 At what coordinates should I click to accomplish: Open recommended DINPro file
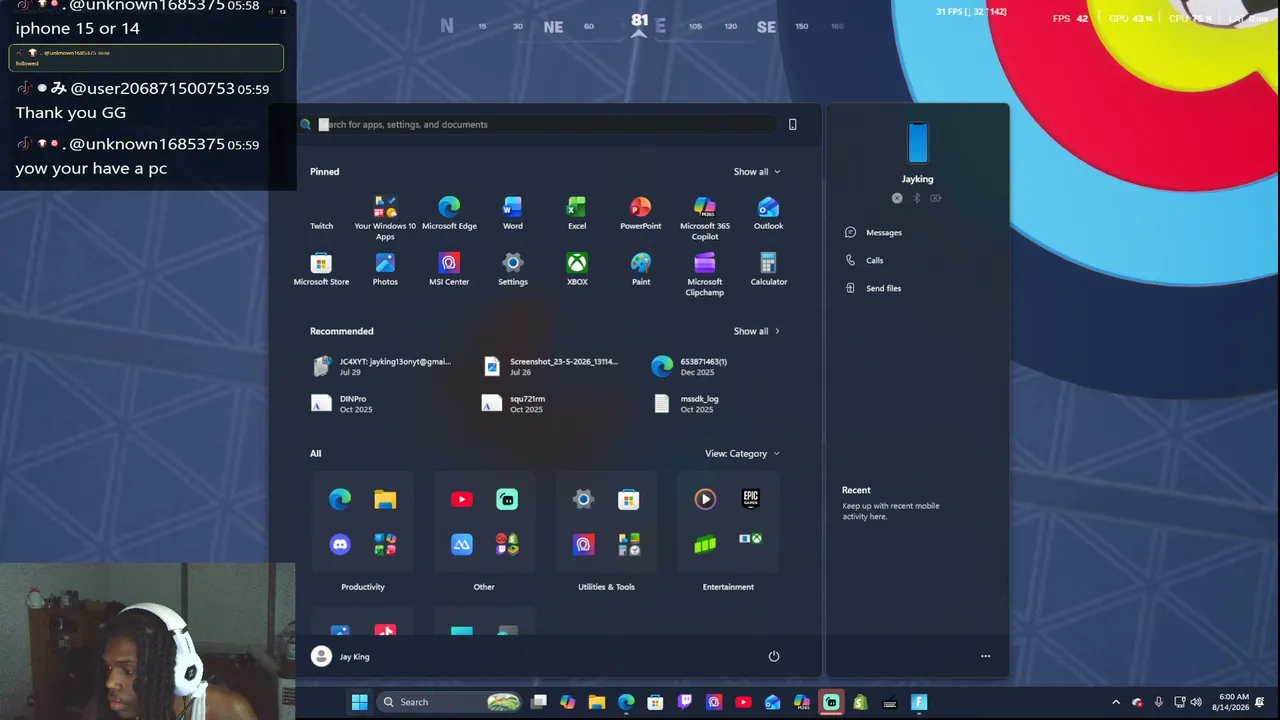(x=342, y=404)
